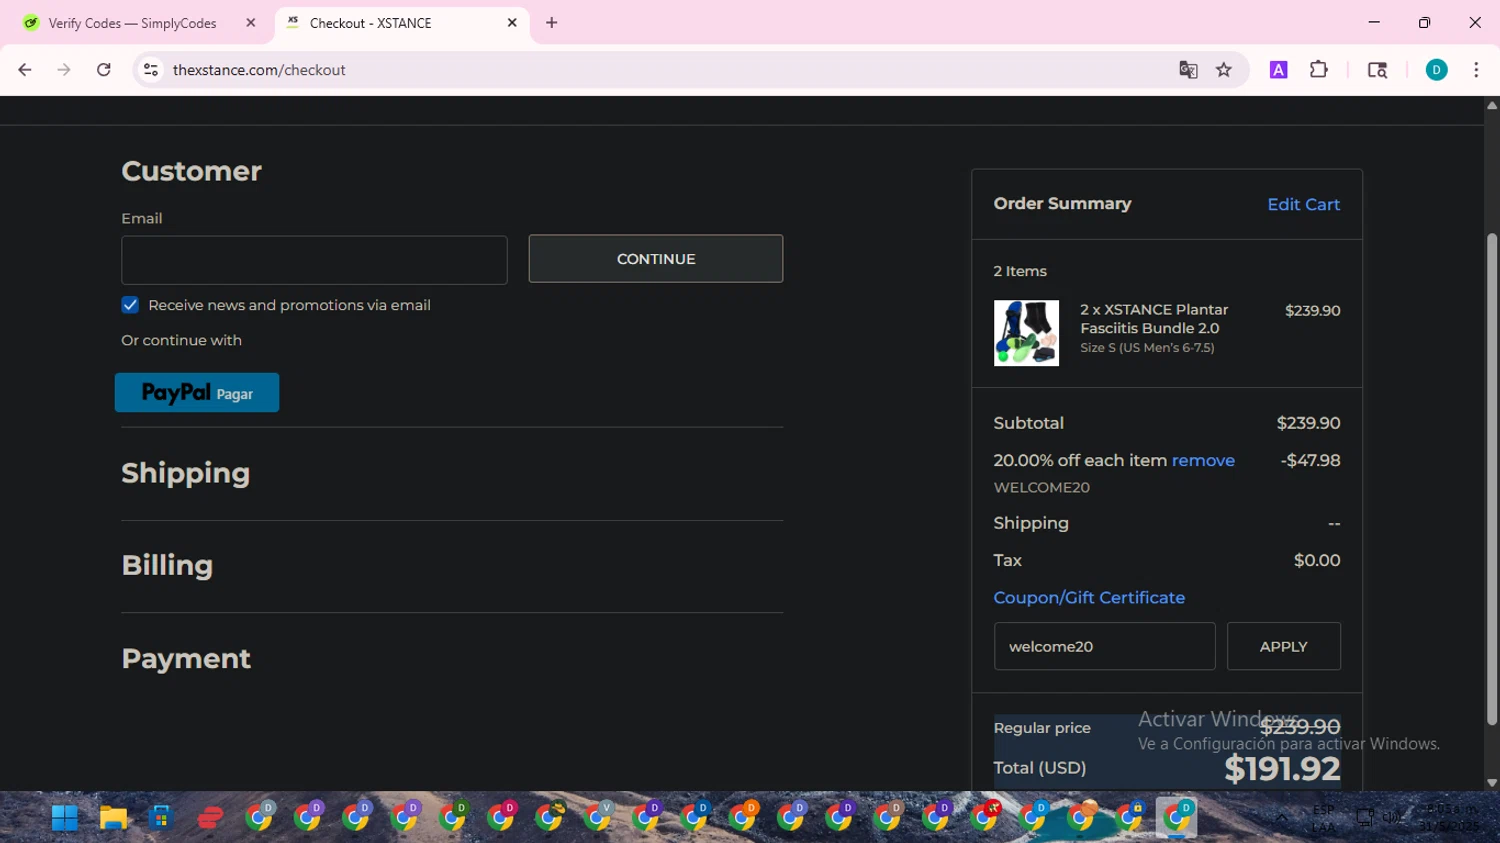1500x843 pixels.
Task: Click the Payment section heading
Action: coord(186,658)
